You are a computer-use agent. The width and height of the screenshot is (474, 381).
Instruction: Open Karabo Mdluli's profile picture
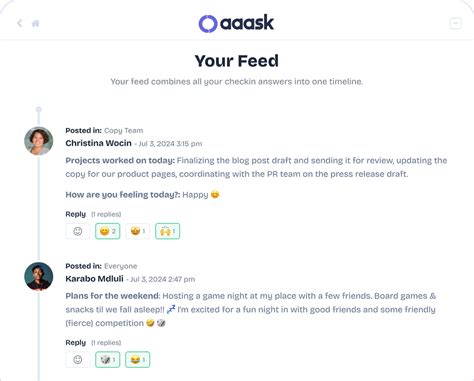click(x=39, y=276)
